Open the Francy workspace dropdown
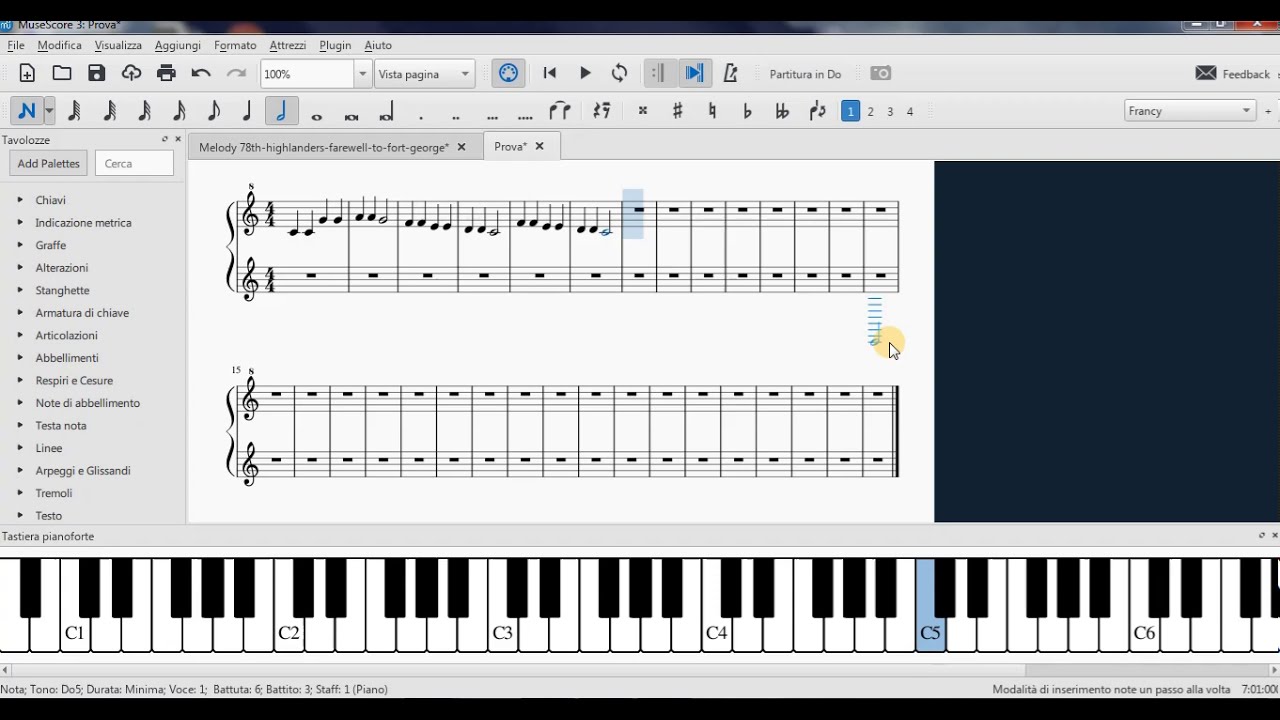The image size is (1280, 720). [1189, 111]
